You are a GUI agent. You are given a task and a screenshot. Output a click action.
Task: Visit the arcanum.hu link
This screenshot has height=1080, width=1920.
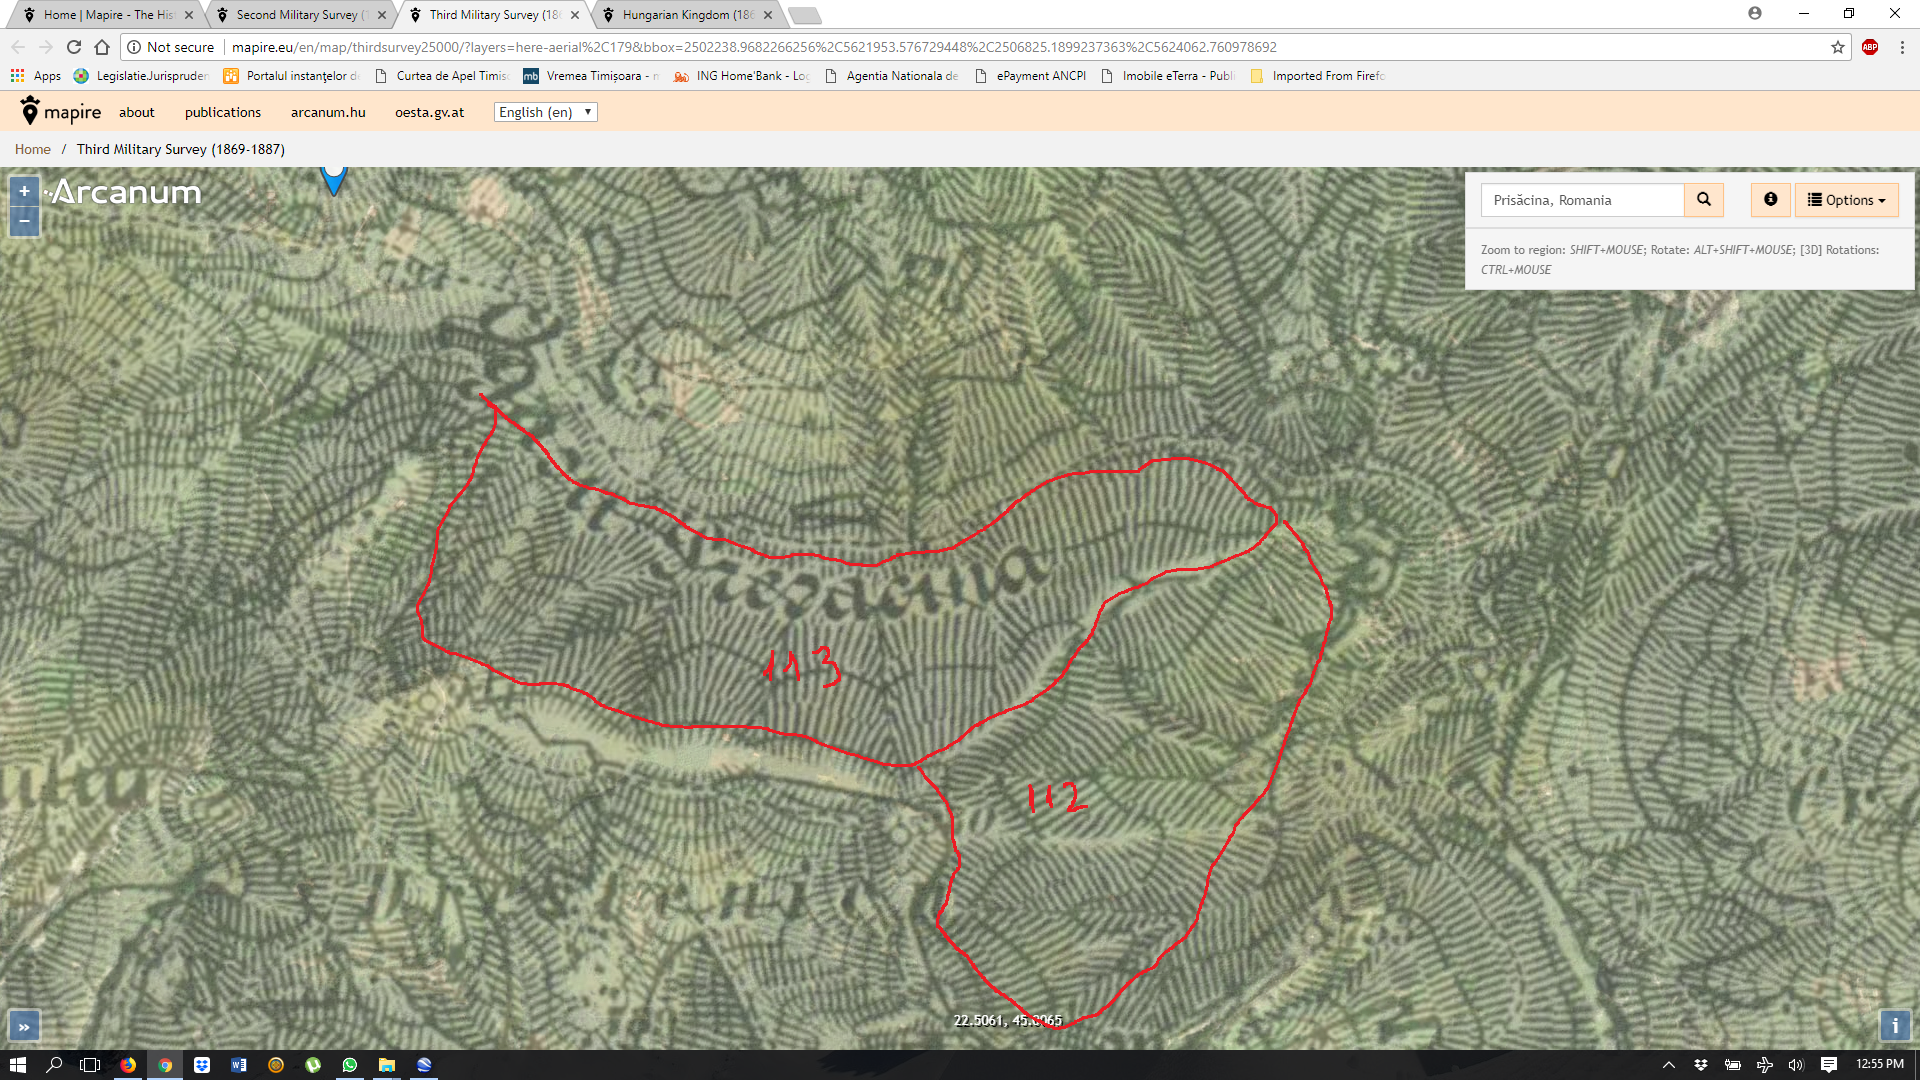tap(328, 112)
